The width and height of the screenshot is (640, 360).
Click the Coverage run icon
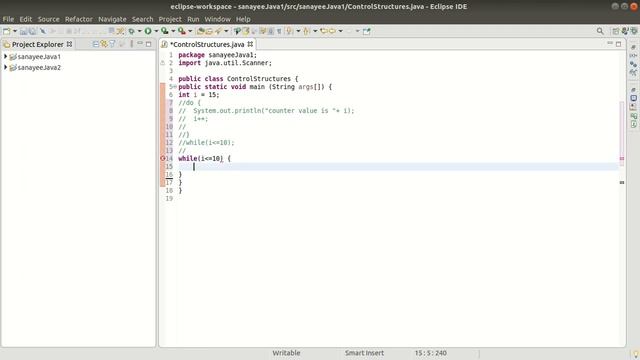click(164, 31)
